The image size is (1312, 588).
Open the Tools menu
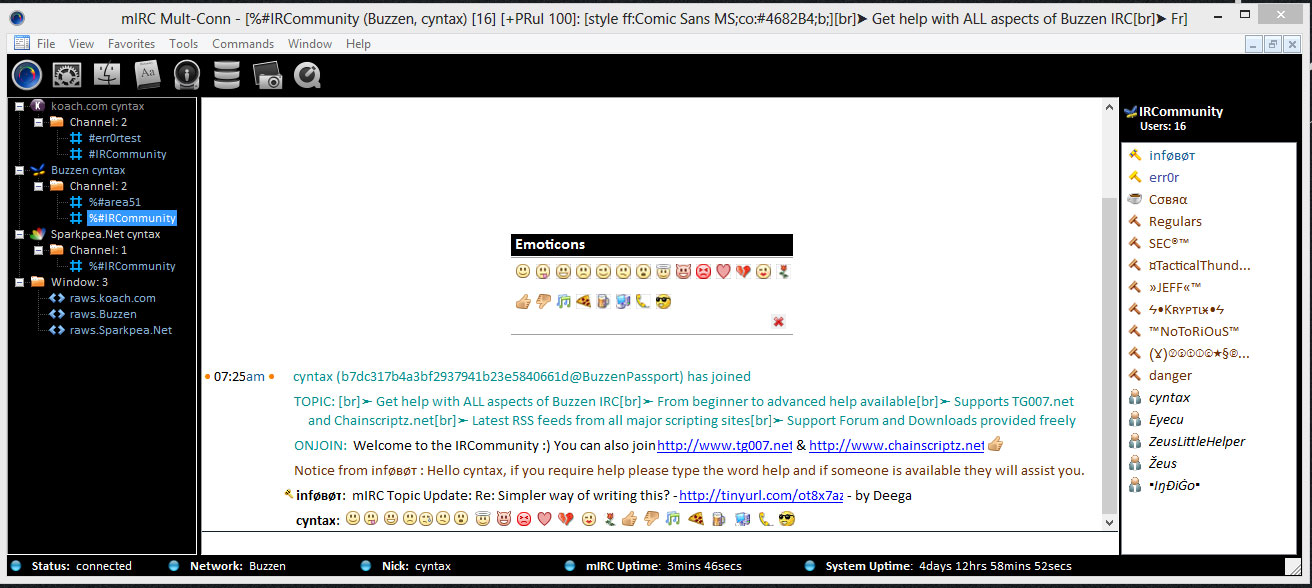184,44
